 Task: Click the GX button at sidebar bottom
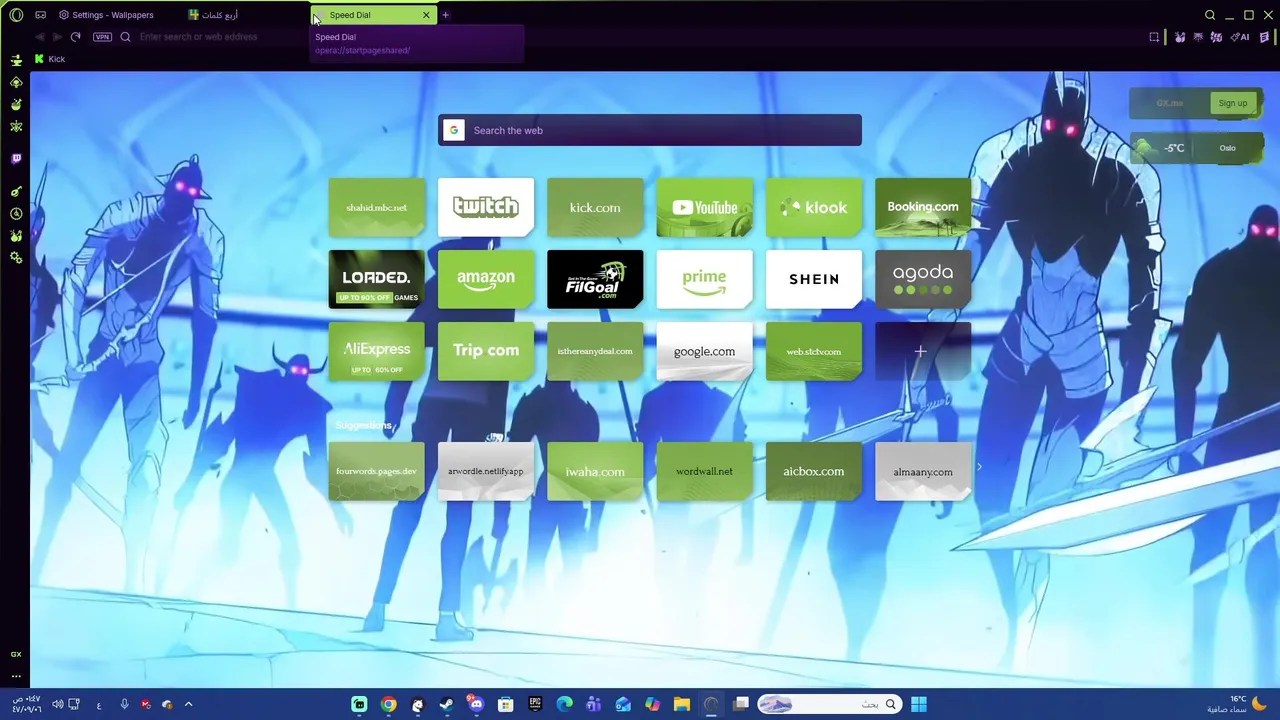click(x=16, y=654)
